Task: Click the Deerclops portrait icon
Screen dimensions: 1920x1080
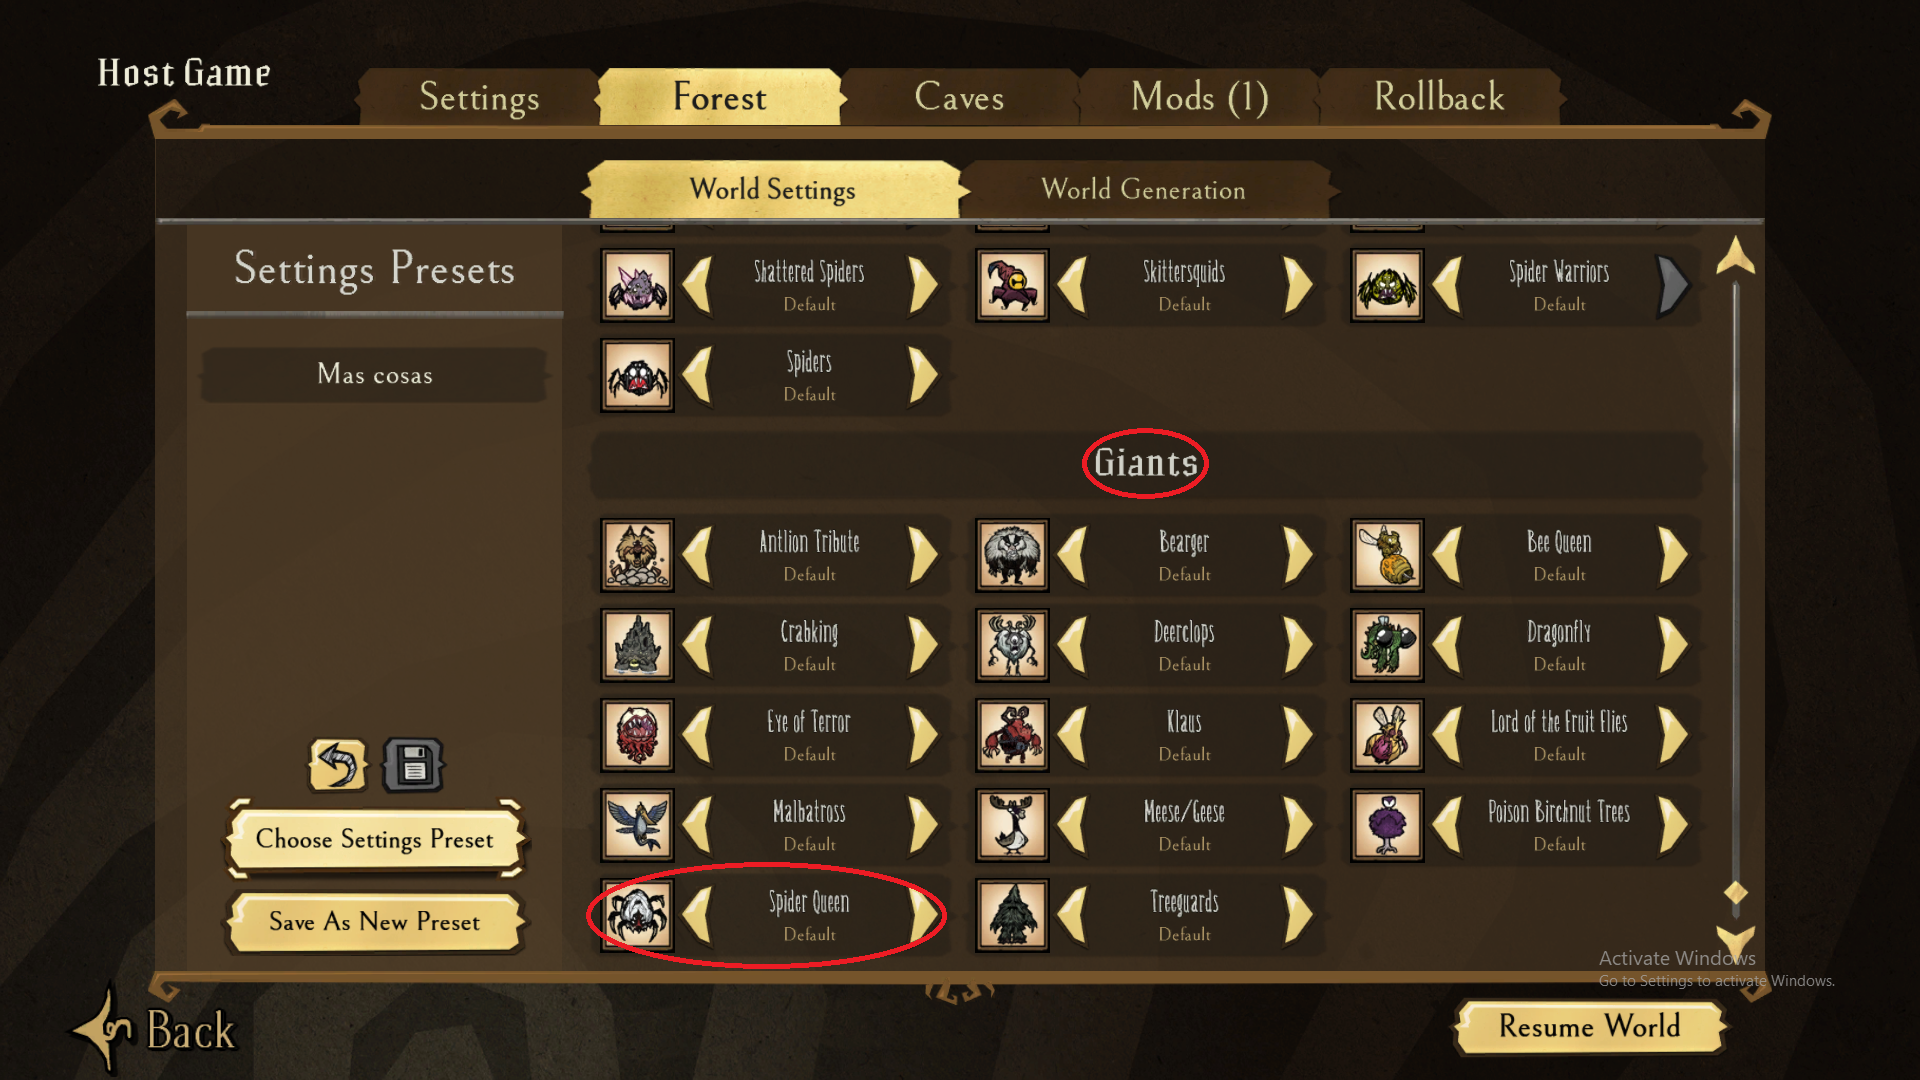Action: pos(1012,645)
